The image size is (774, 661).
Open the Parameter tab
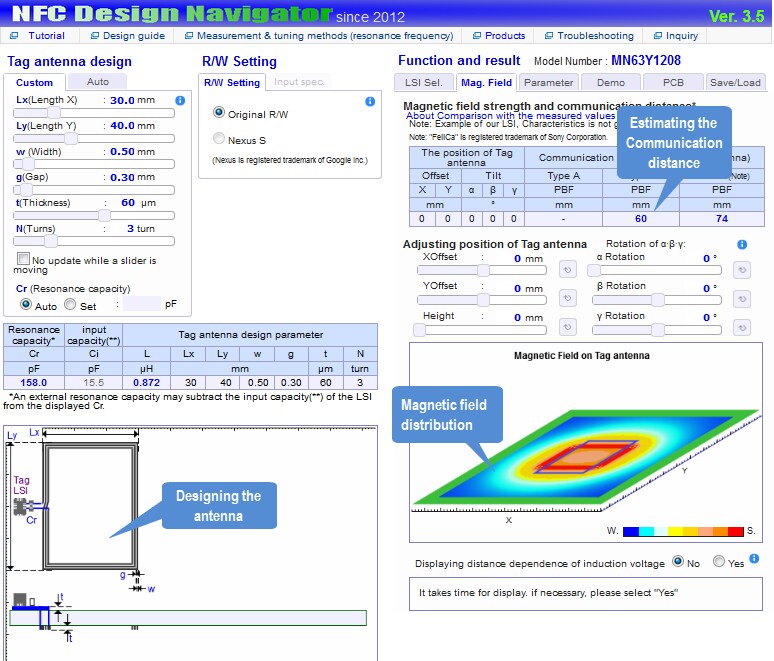click(x=548, y=83)
